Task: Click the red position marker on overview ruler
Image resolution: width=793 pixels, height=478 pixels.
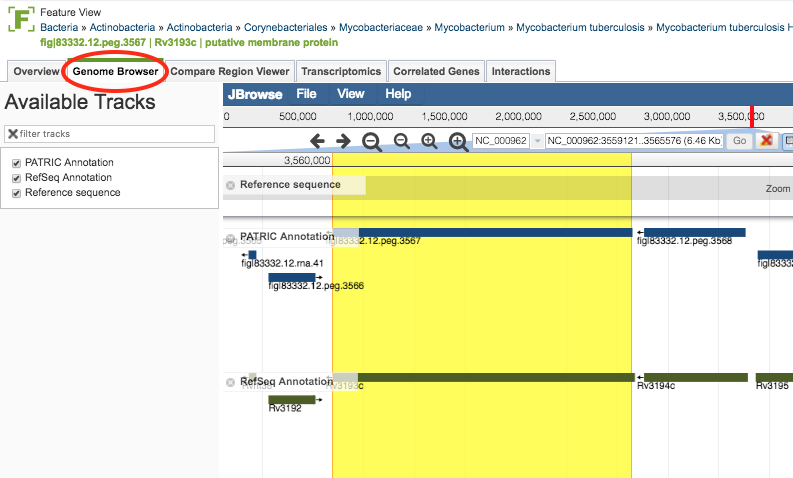Action: pyautogui.click(x=752, y=117)
